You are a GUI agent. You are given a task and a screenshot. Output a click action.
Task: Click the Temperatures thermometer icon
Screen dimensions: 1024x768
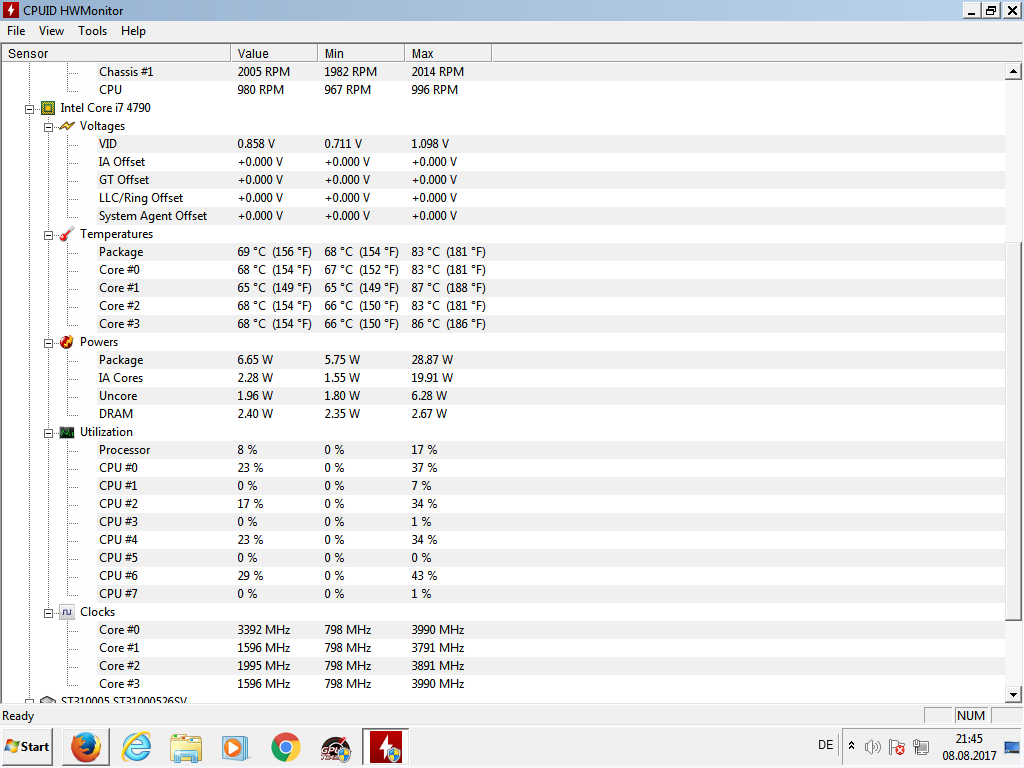[x=67, y=234]
